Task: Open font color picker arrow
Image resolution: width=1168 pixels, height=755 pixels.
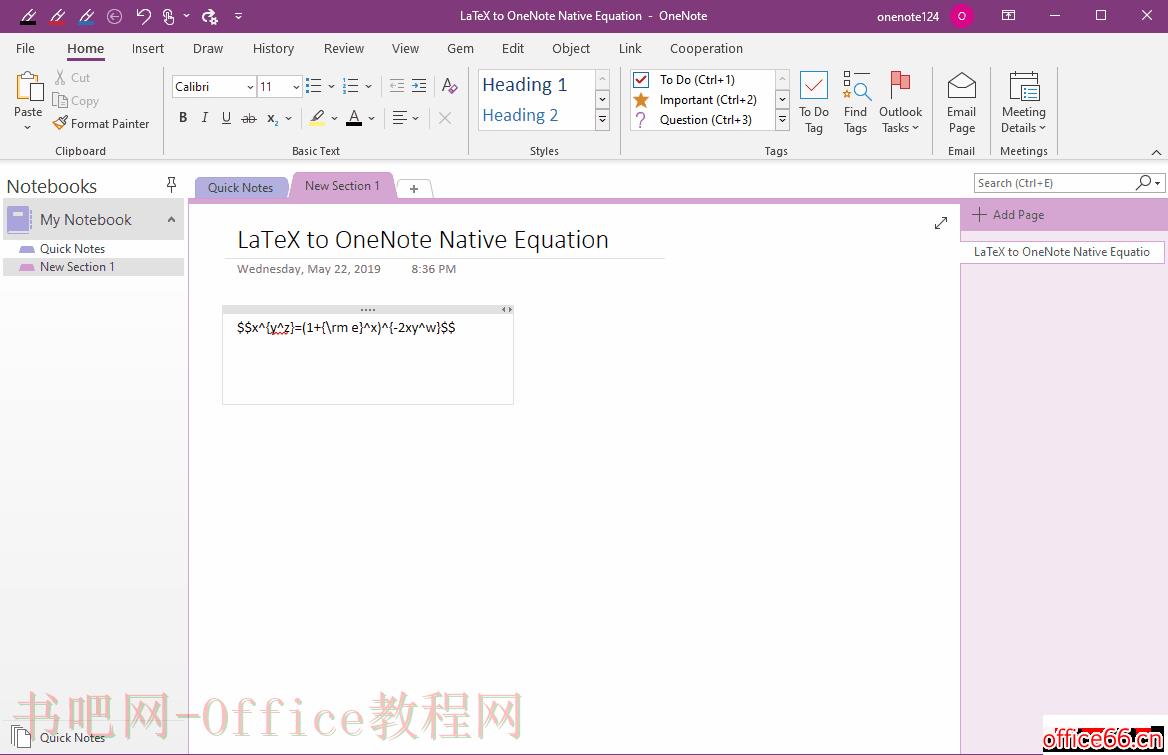Action: coord(372,118)
